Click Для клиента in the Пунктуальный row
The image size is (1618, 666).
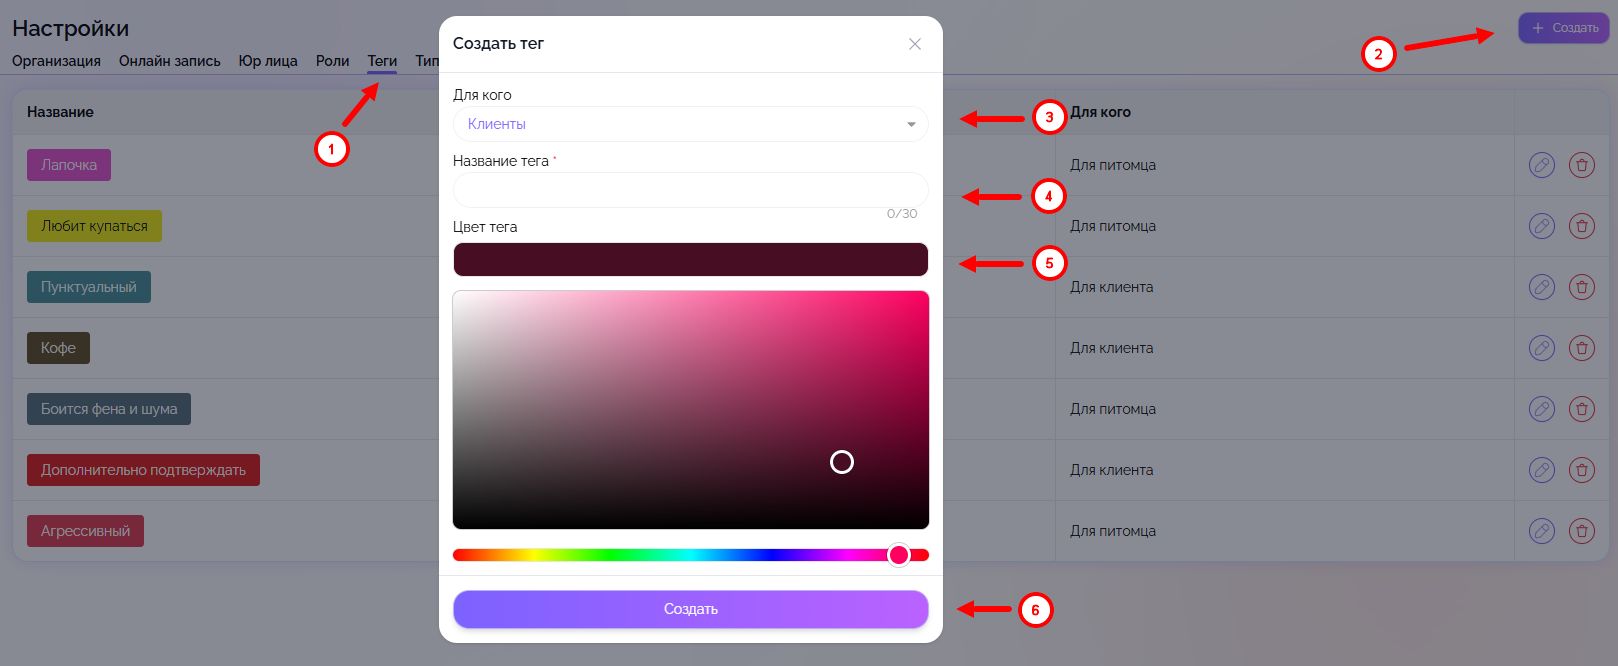coord(1112,287)
